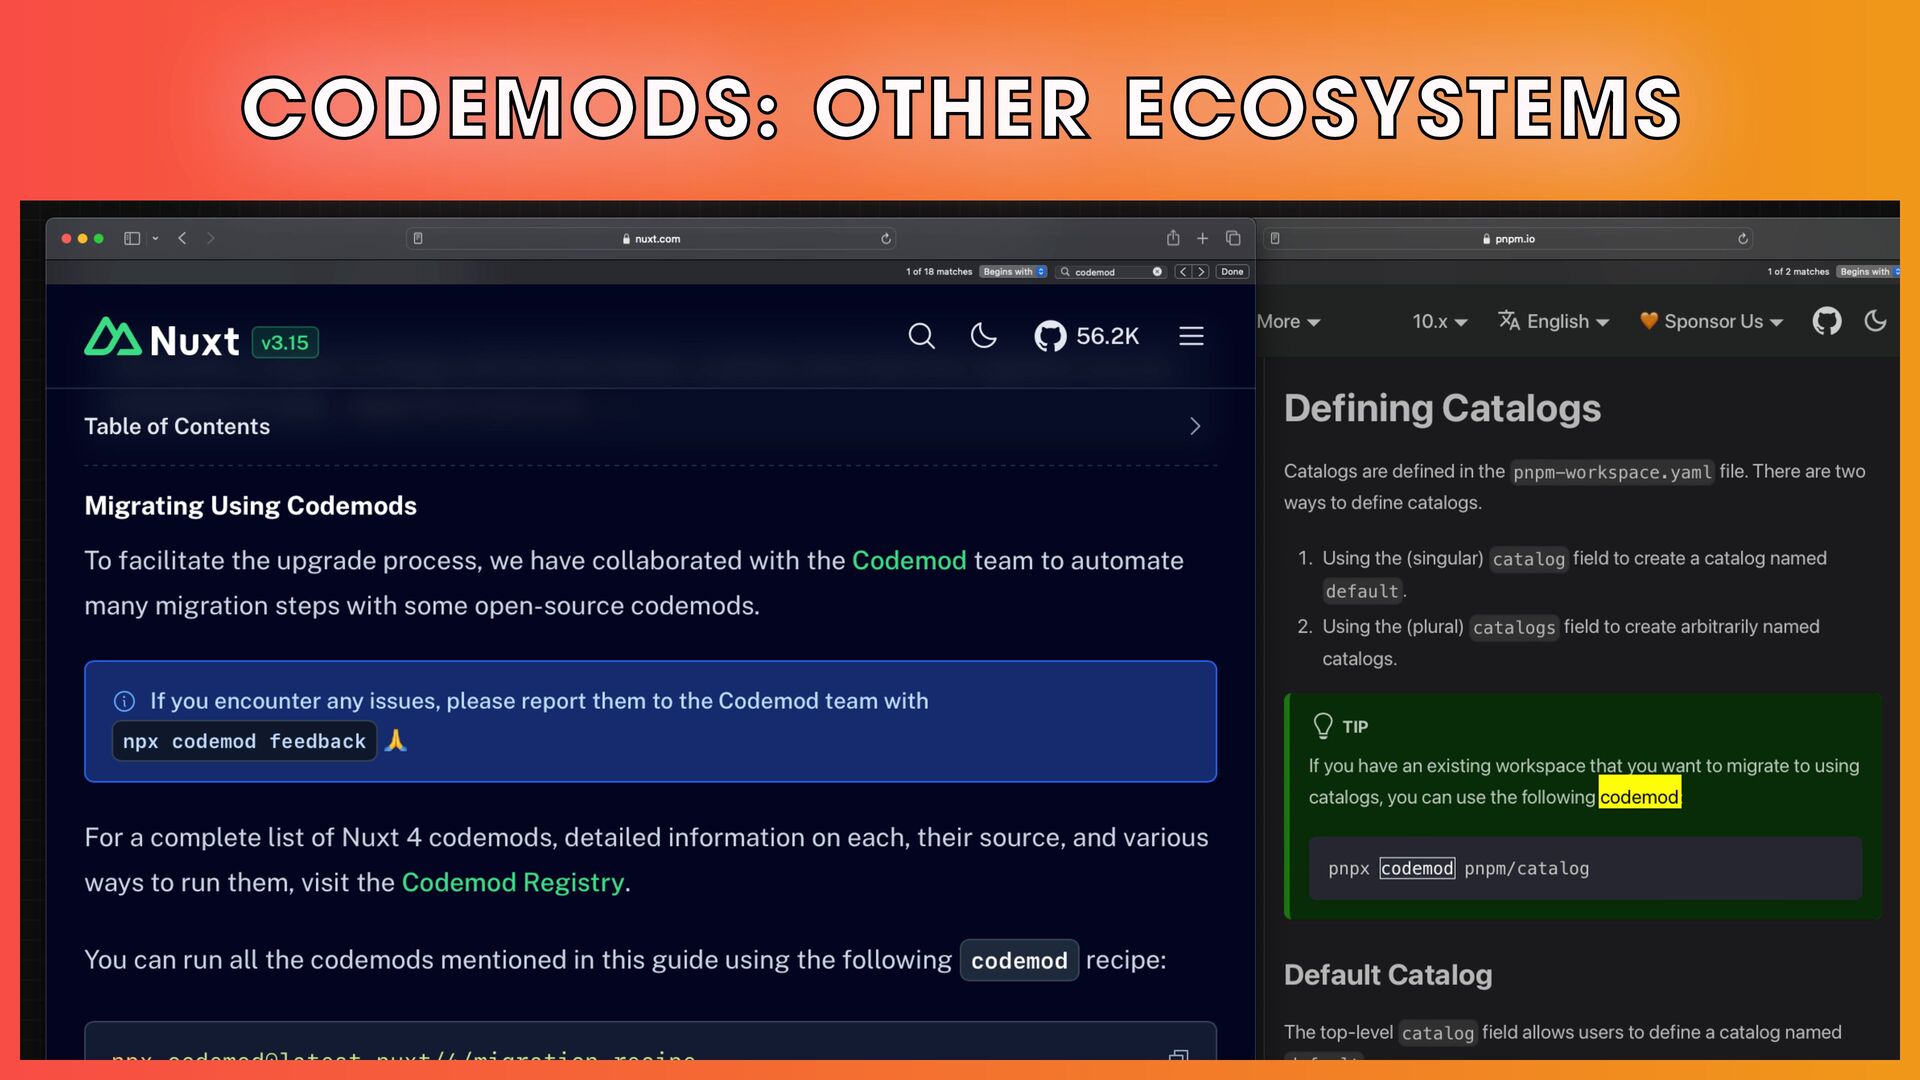
Task: Open the More menu on pnpm
Action: pyautogui.click(x=1289, y=321)
